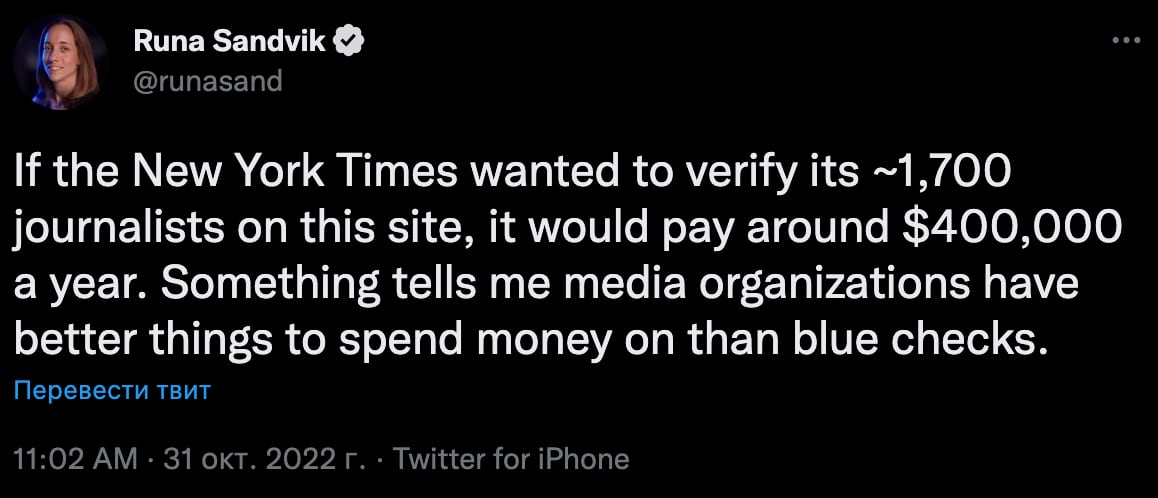Open the @runasand handle link
Screen dimensions: 1158x498
[207, 81]
